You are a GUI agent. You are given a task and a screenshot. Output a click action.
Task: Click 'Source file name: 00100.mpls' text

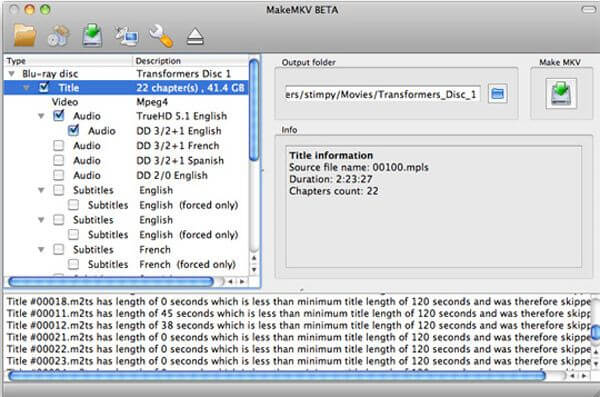[x=359, y=167]
